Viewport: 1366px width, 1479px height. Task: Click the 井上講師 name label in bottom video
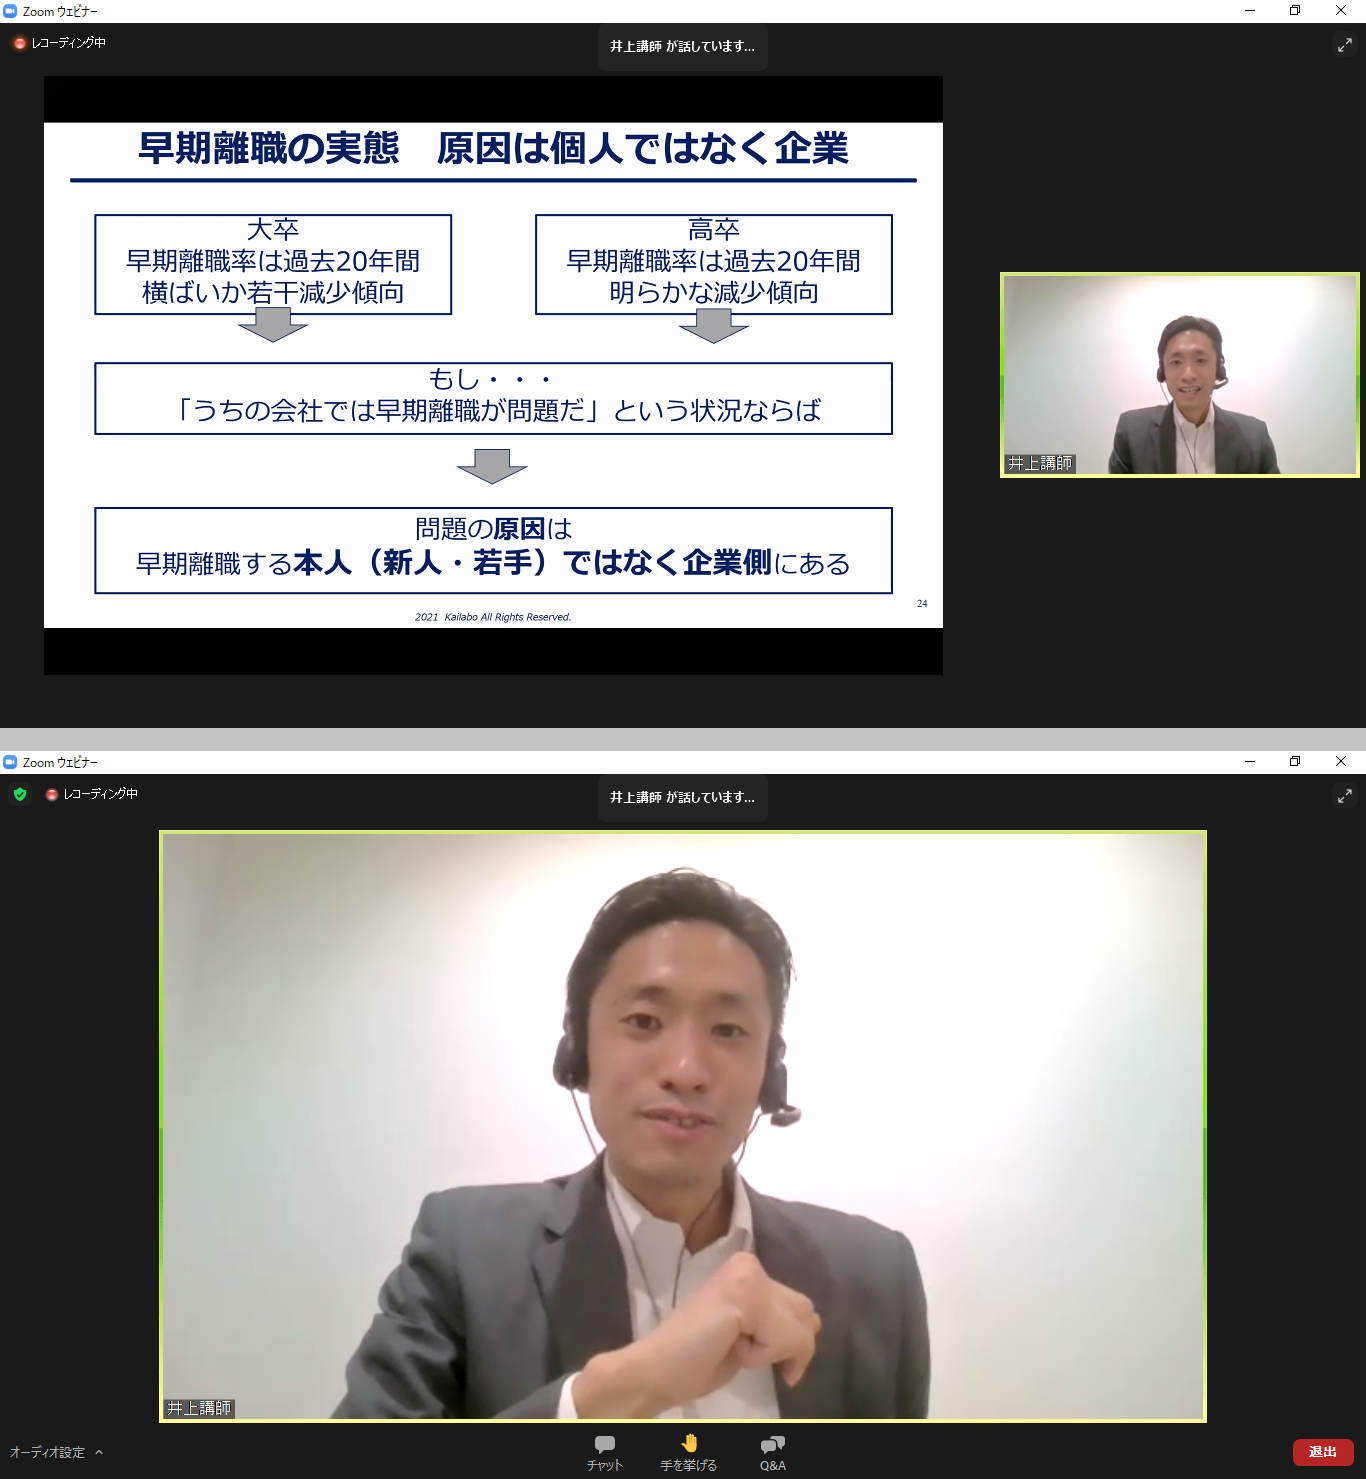[x=199, y=1408]
